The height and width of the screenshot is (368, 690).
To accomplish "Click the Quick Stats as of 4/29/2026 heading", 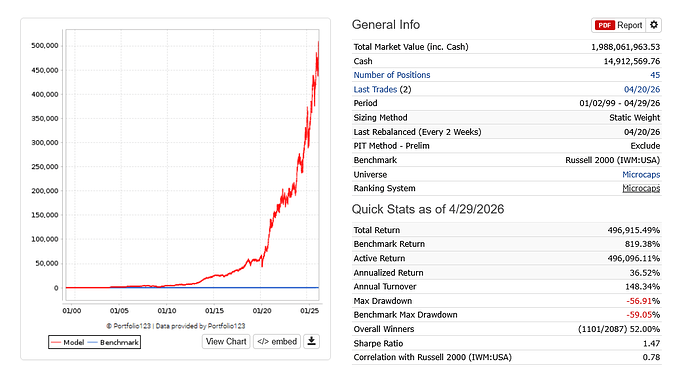I will coord(428,209).
